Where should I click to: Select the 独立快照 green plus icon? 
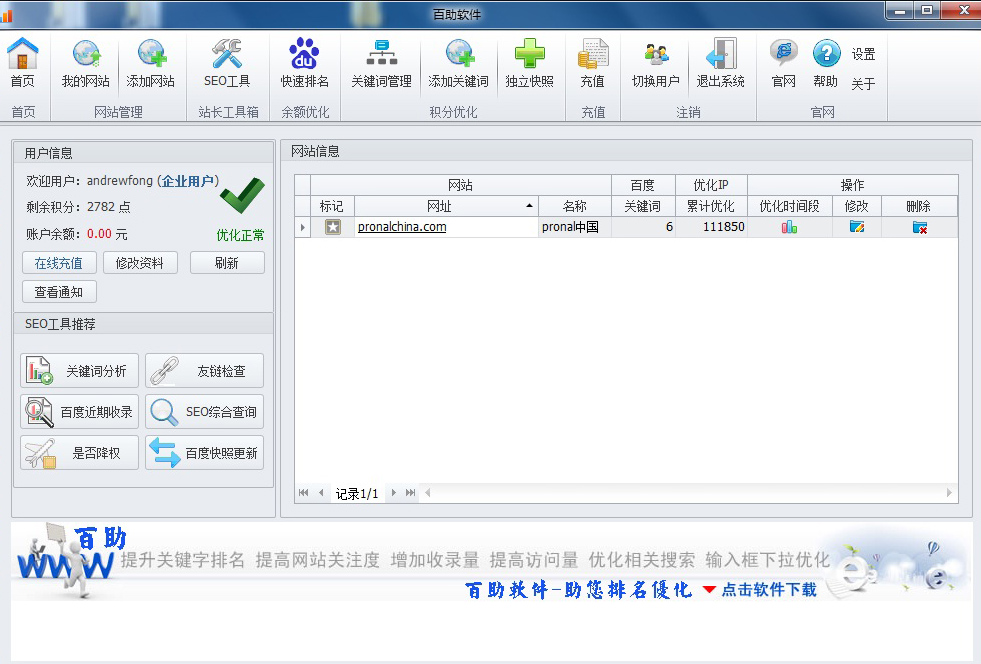(x=529, y=63)
